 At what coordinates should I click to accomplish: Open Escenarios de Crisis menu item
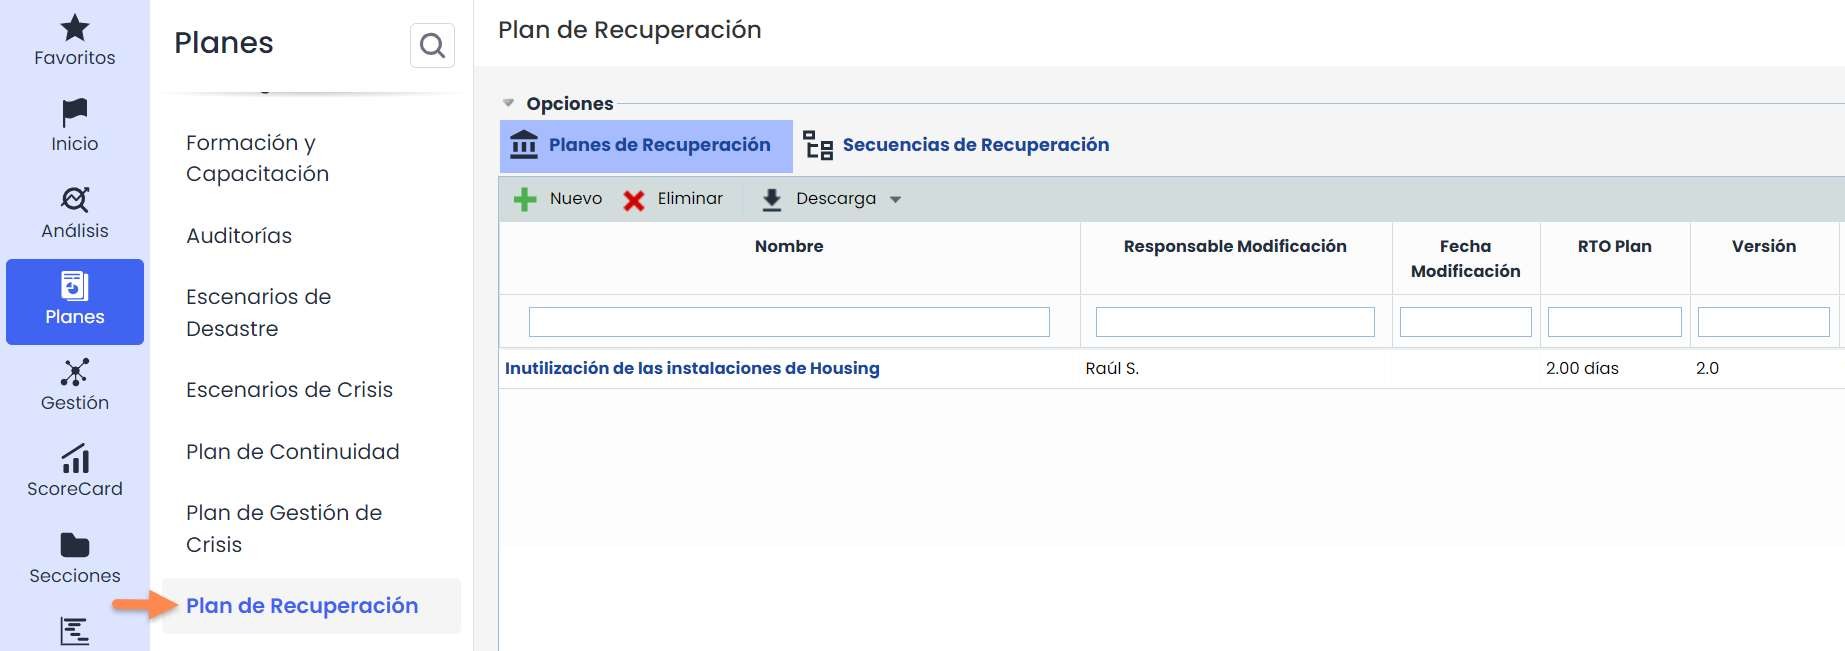point(289,390)
